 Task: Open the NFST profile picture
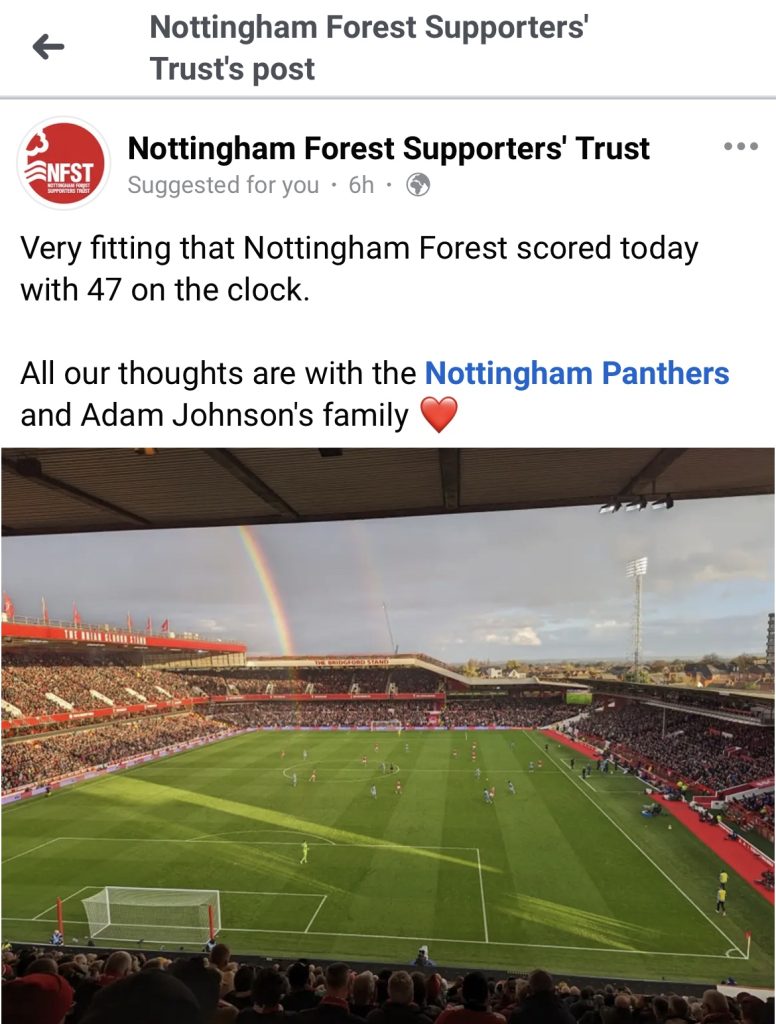pos(64,164)
